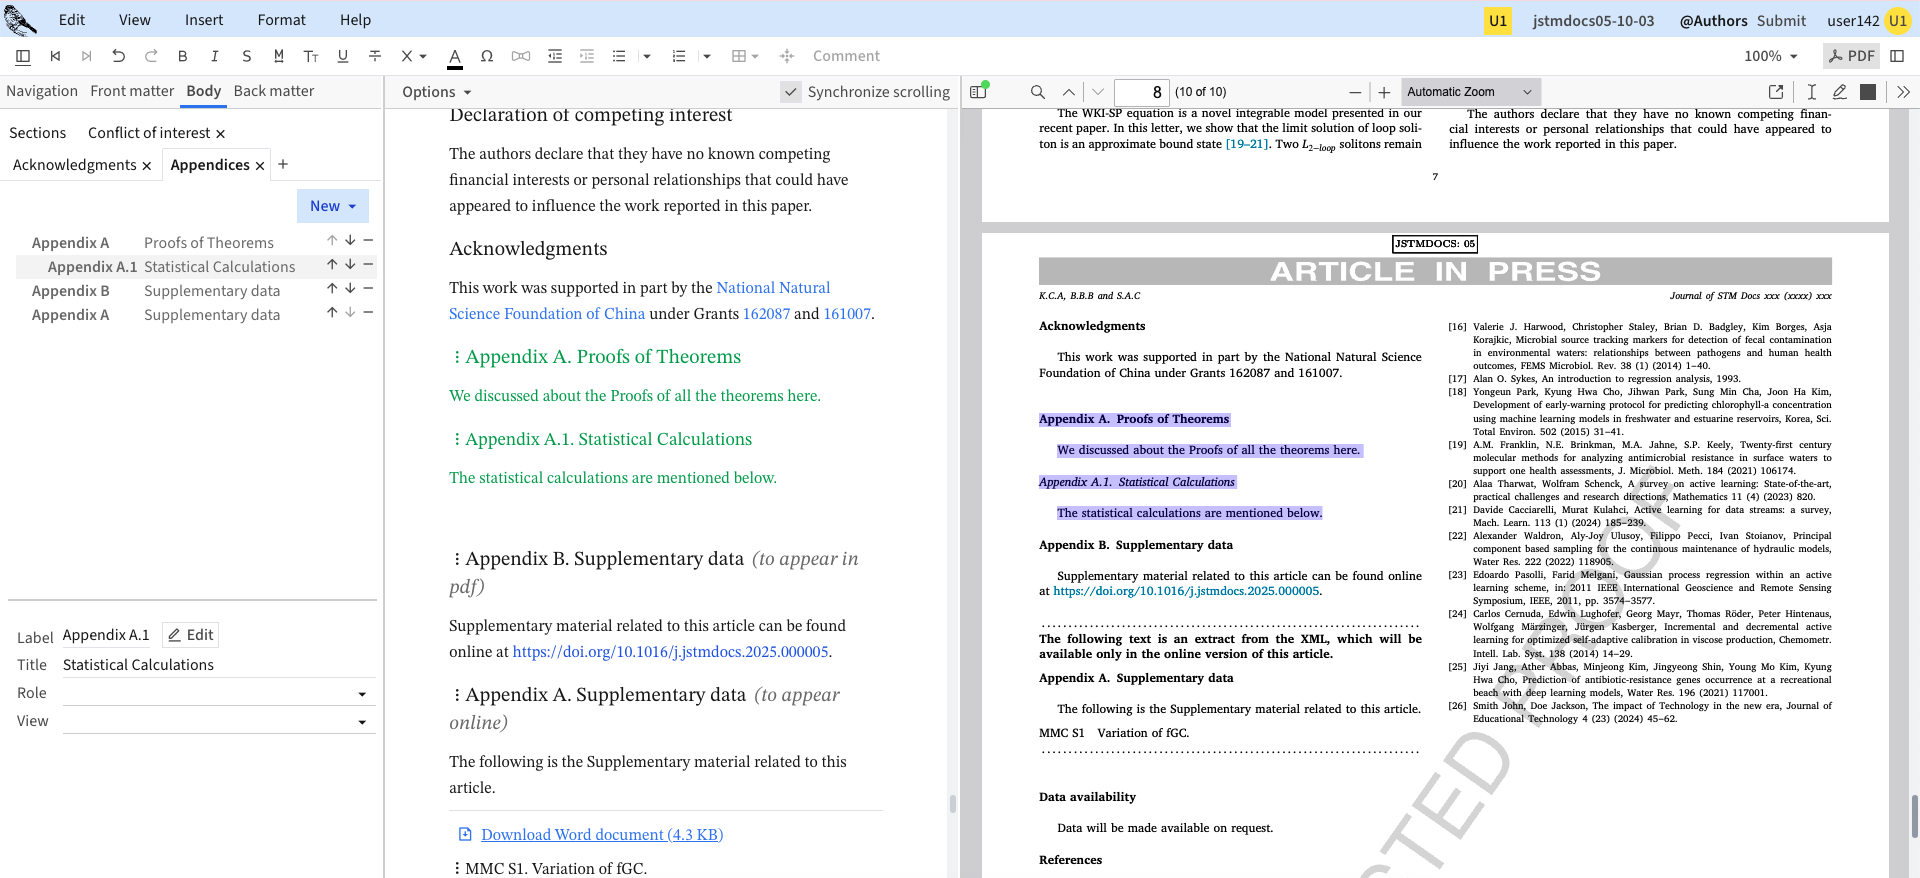Open the PDF viewer search magnifier

point(1038,92)
